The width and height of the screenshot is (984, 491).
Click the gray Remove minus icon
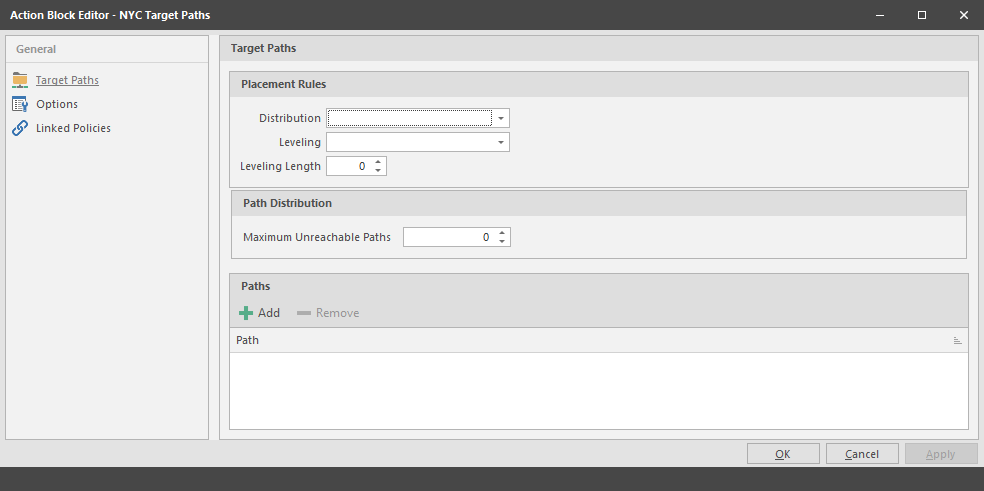pos(304,313)
